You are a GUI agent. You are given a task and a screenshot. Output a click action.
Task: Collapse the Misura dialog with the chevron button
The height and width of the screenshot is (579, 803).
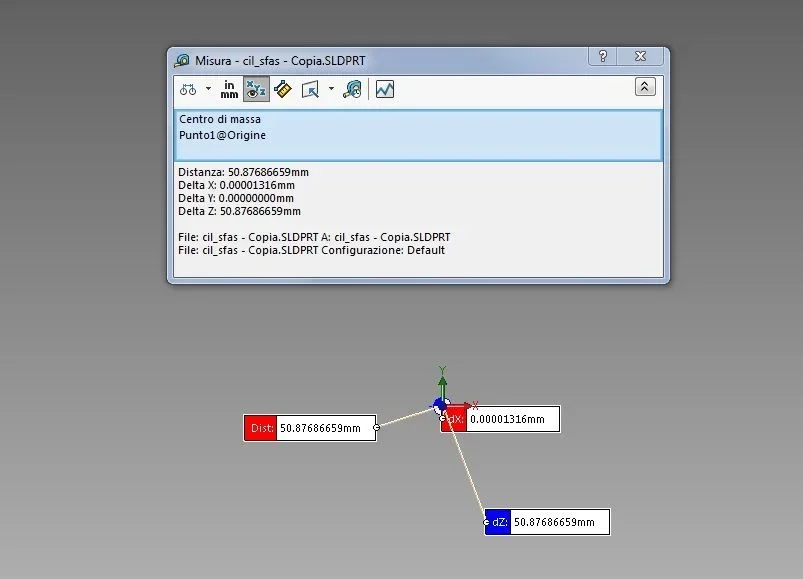pyautogui.click(x=644, y=87)
